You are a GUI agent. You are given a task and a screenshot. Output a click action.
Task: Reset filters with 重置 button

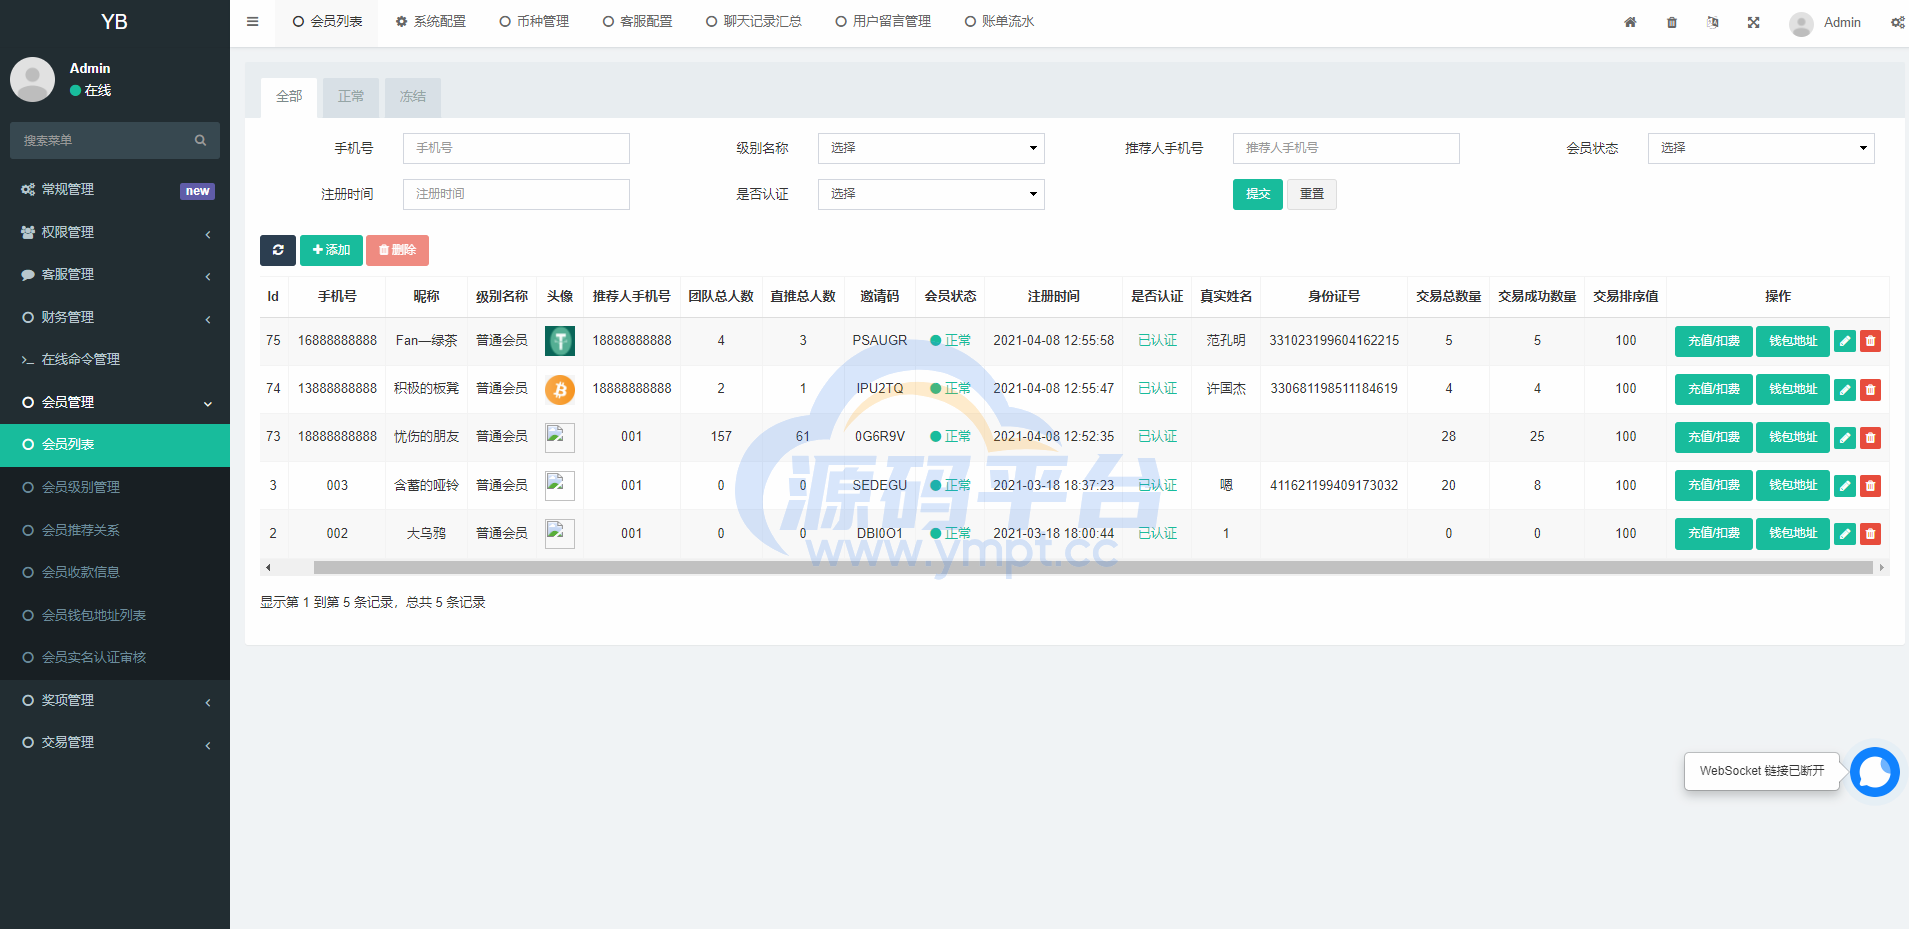pyautogui.click(x=1312, y=194)
